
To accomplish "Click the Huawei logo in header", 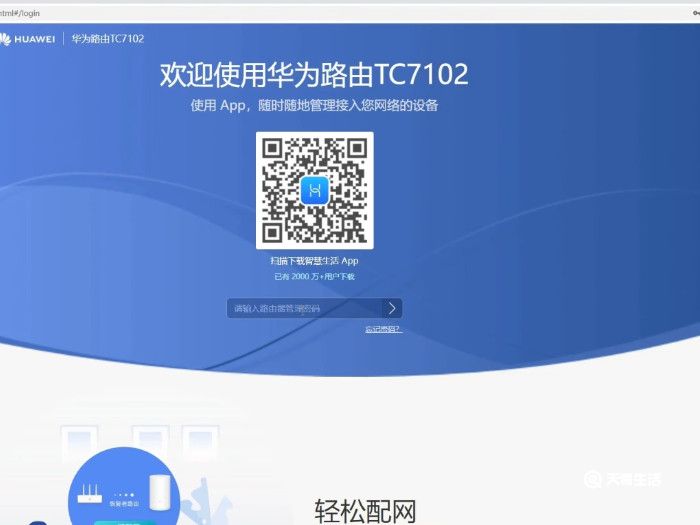I will [28, 39].
